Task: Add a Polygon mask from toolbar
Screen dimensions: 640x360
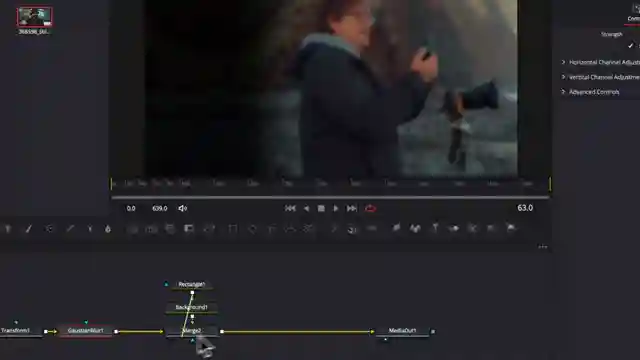Action: click(x=271, y=229)
